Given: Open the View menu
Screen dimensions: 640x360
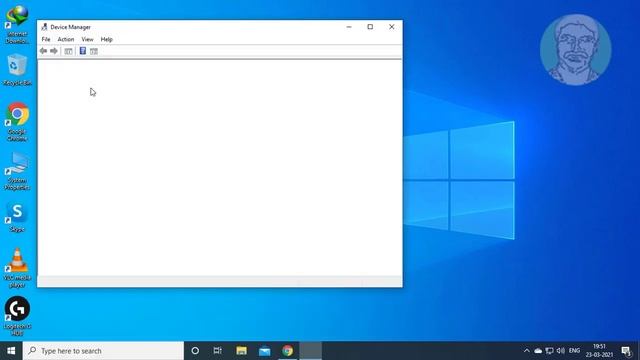Looking at the screenshot, I should pos(87,40).
